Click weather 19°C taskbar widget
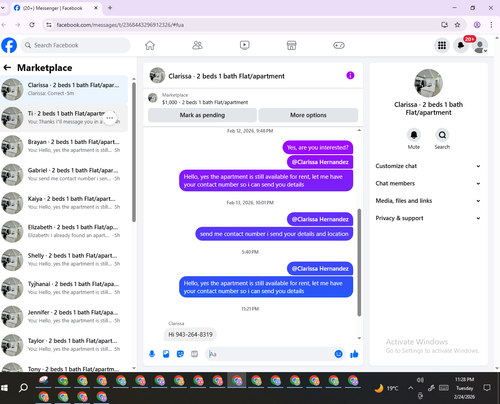500x404 pixels. tap(386, 388)
